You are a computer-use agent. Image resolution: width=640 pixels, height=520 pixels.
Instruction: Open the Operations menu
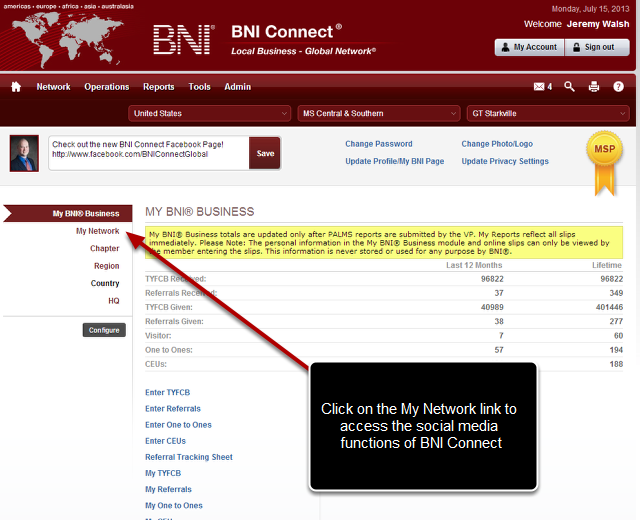pyautogui.click(x=106, y=87)
